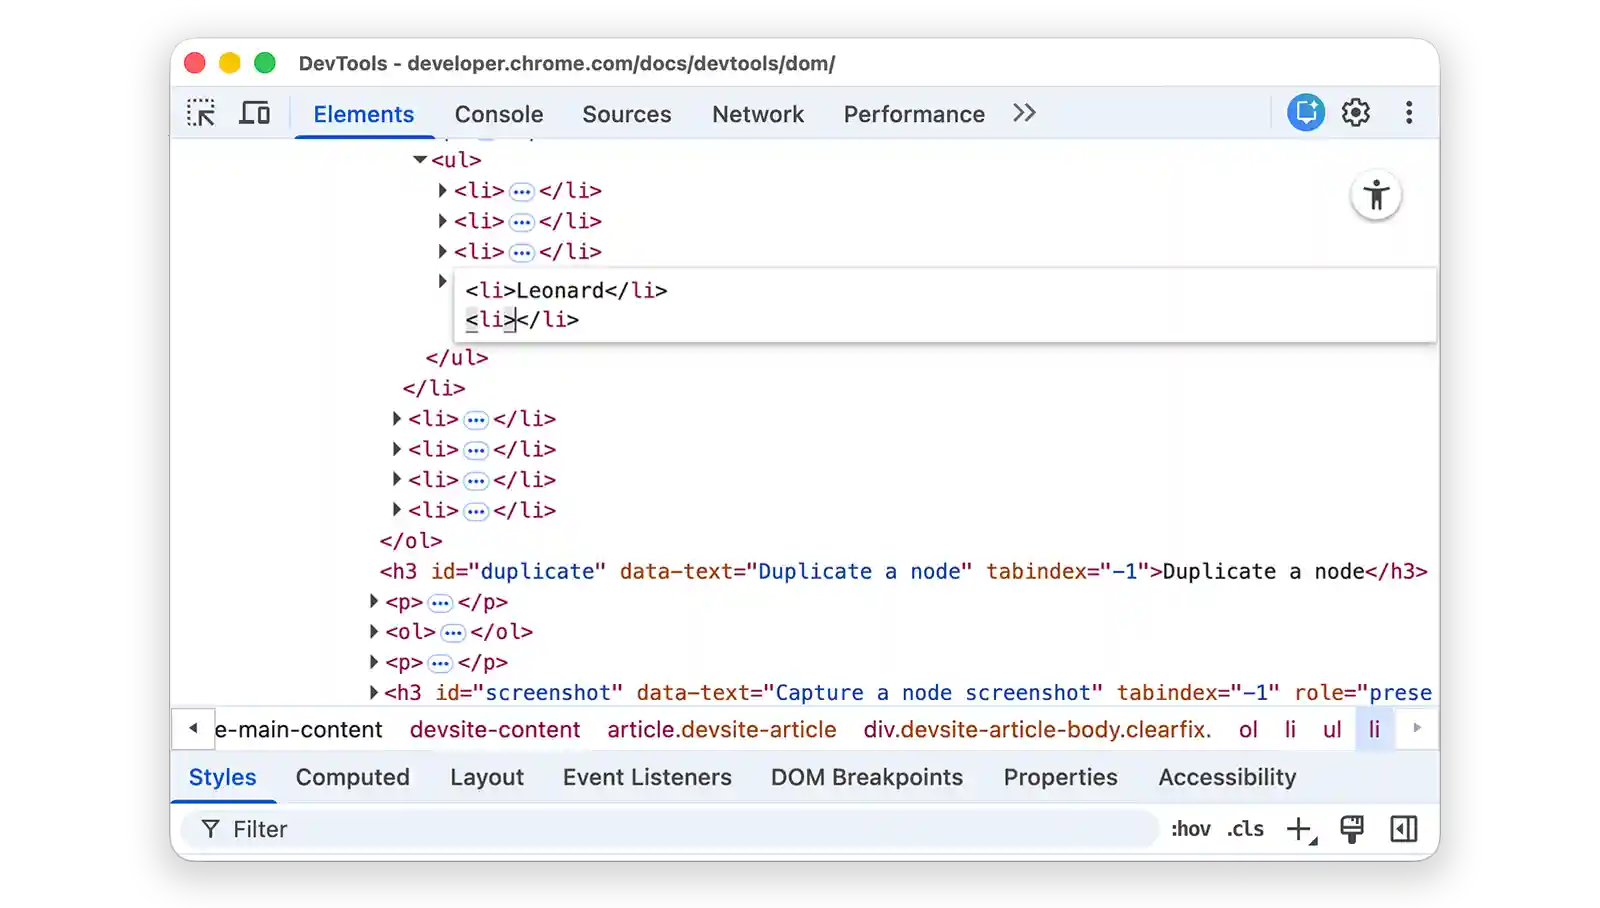
Task: Toggle the sidebar panel icon
Action: click(1404, 828)
